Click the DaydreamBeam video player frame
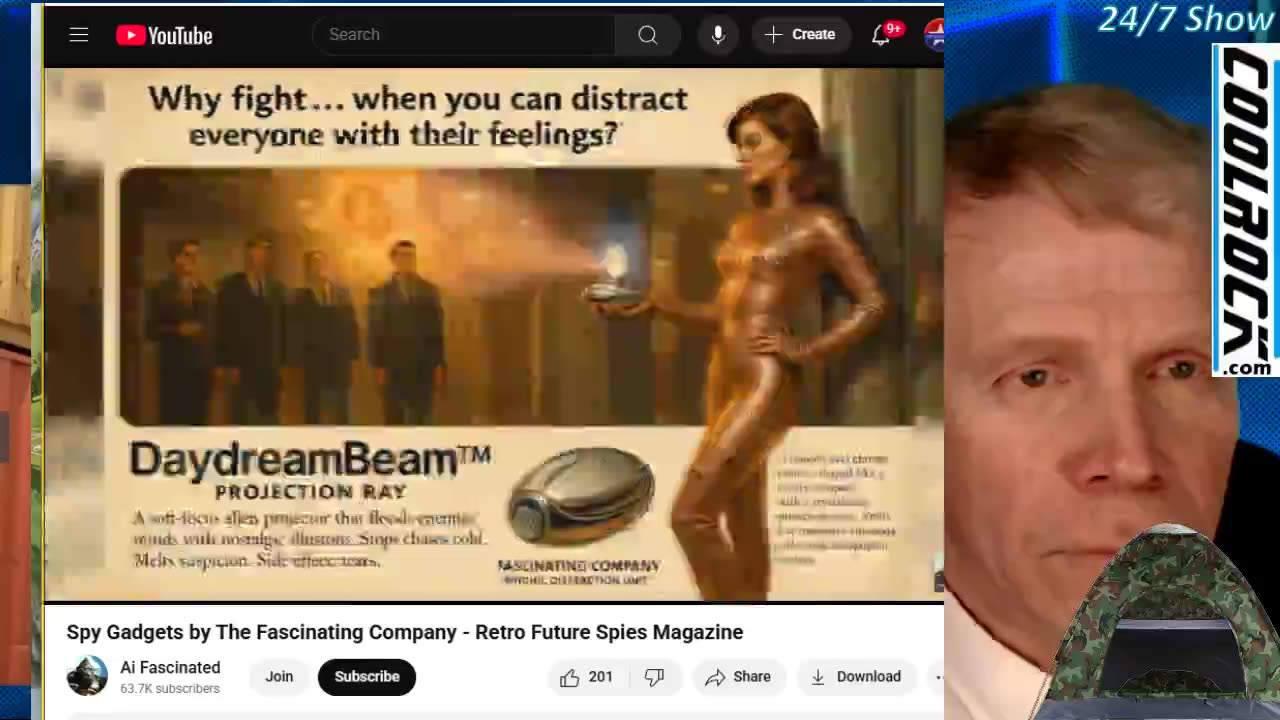This screenshot has height=720, width=1280. [x=494, y=335]
